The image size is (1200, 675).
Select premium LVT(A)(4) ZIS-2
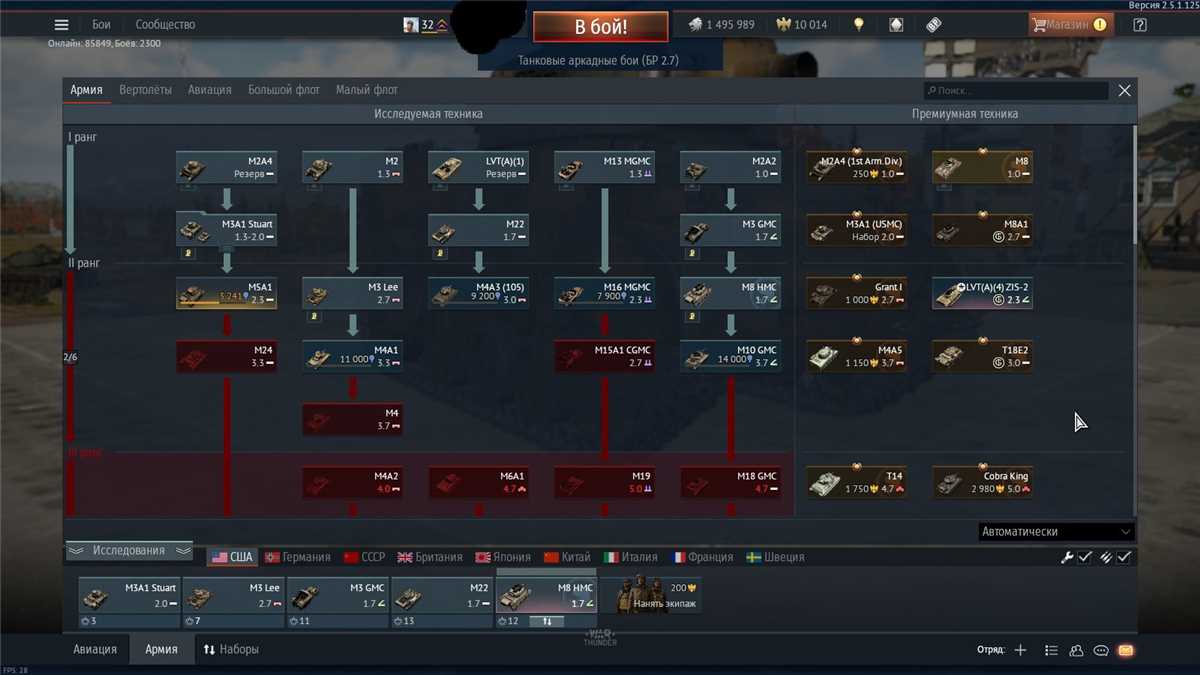[x=982, y=293]
